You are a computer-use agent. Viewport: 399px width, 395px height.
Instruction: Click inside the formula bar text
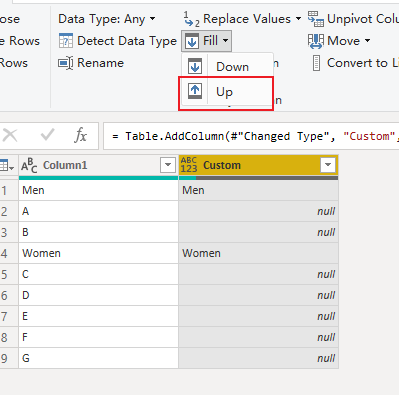point(255,136)
